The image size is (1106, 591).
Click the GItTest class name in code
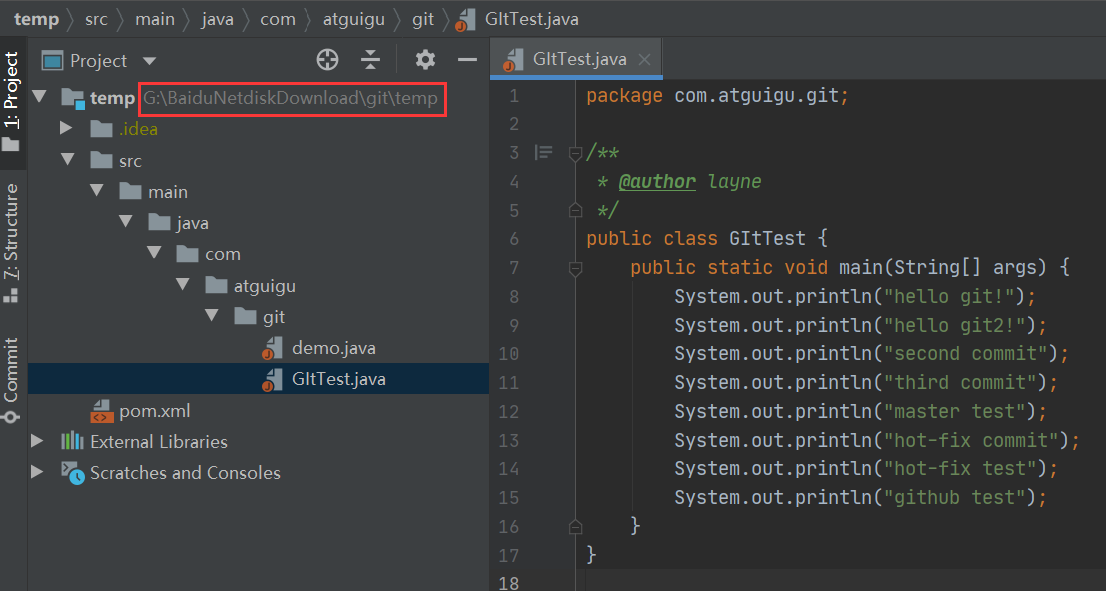point(767,238)
